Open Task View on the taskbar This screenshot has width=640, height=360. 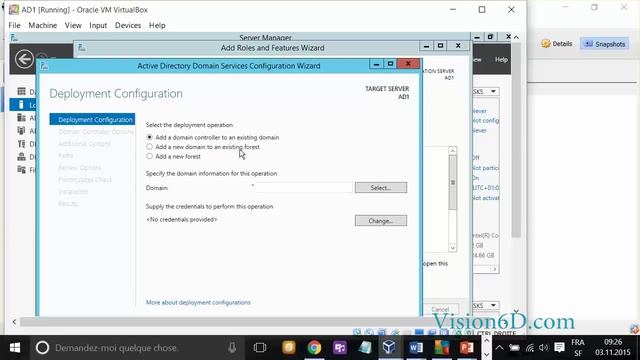pos(260,348)
